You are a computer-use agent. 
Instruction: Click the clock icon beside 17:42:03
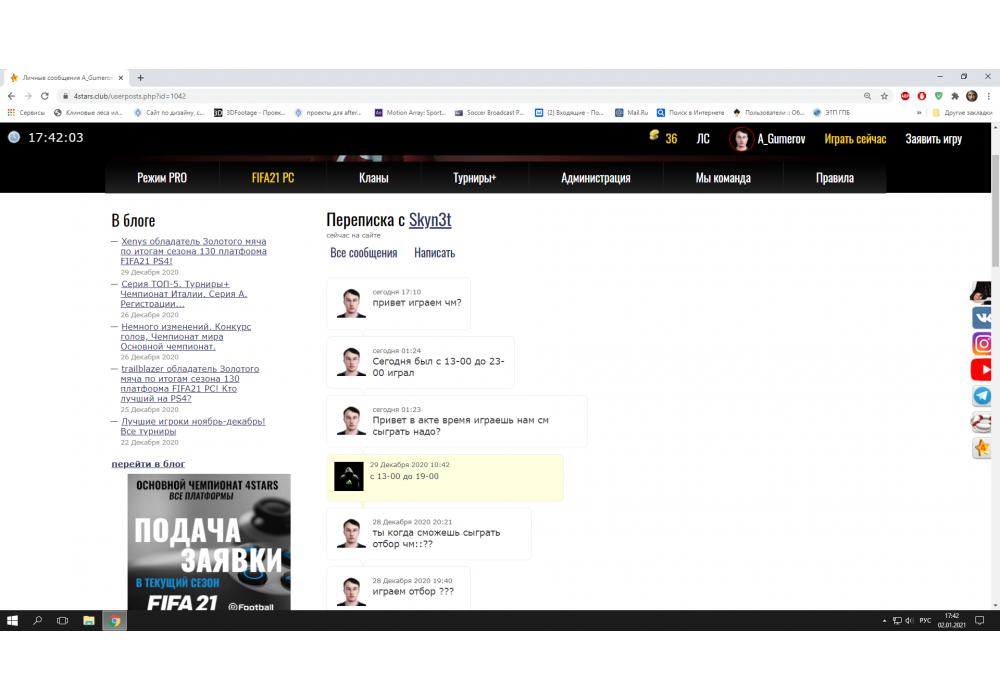[x=14, y=137]
